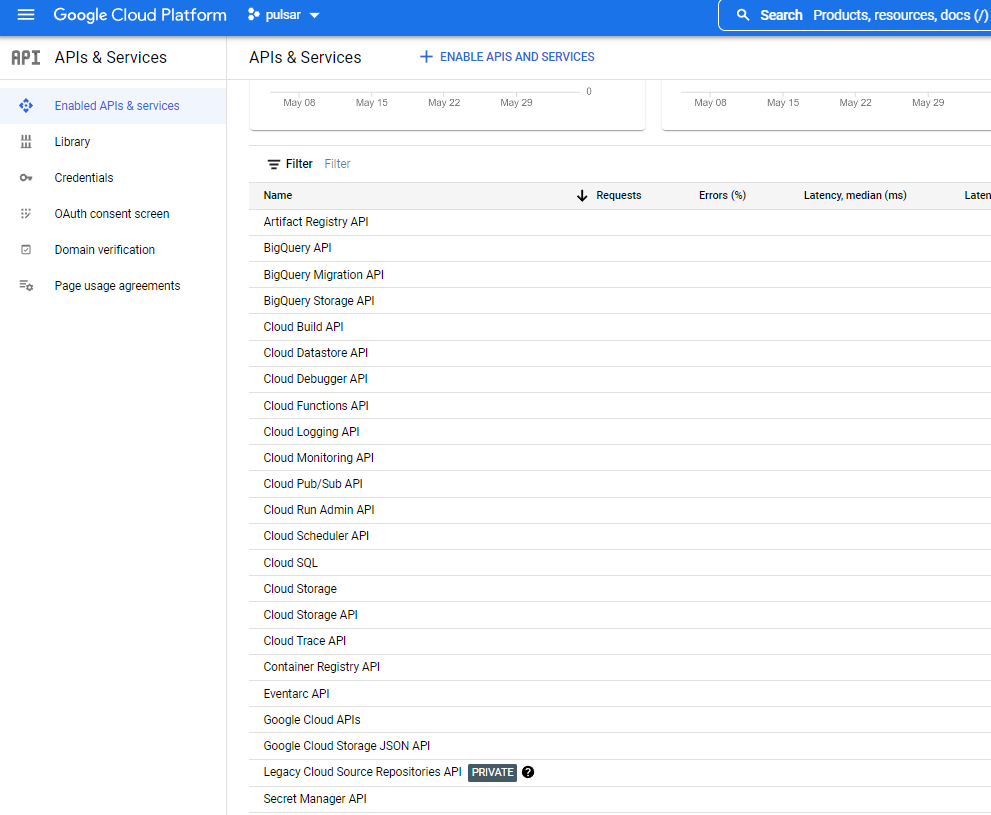Open BigQuery Migration API entry

620,275
